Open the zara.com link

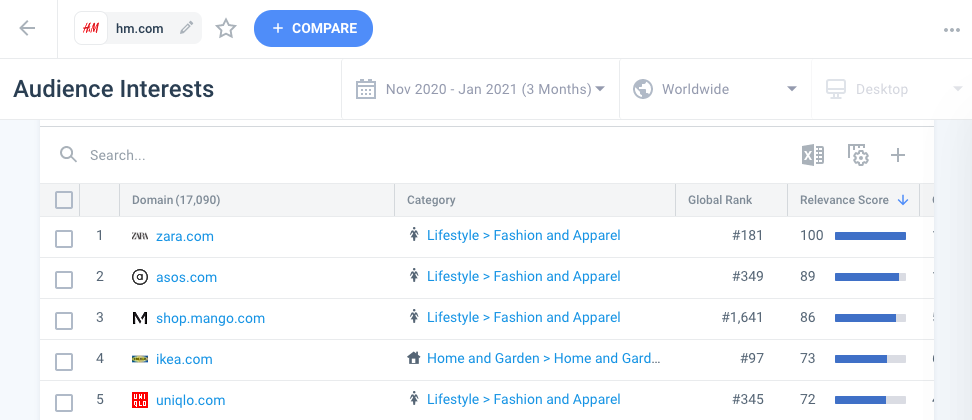185,236
